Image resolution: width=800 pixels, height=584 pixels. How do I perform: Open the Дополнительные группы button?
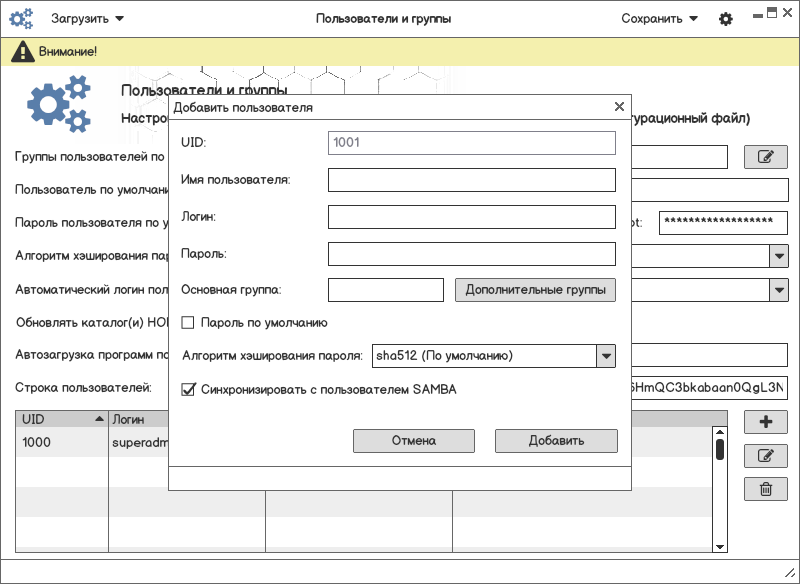[x=535, y=290]
